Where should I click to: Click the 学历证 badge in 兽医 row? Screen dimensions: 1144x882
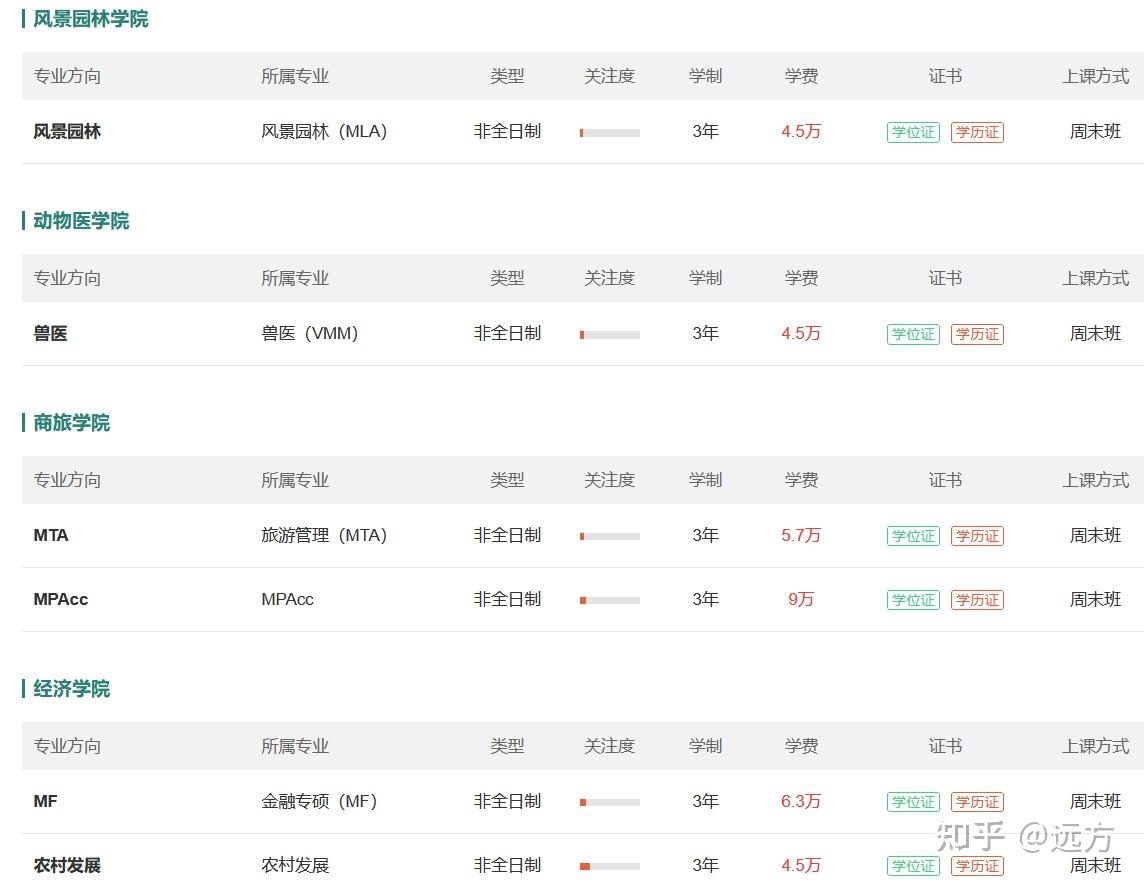coord(977,334)
